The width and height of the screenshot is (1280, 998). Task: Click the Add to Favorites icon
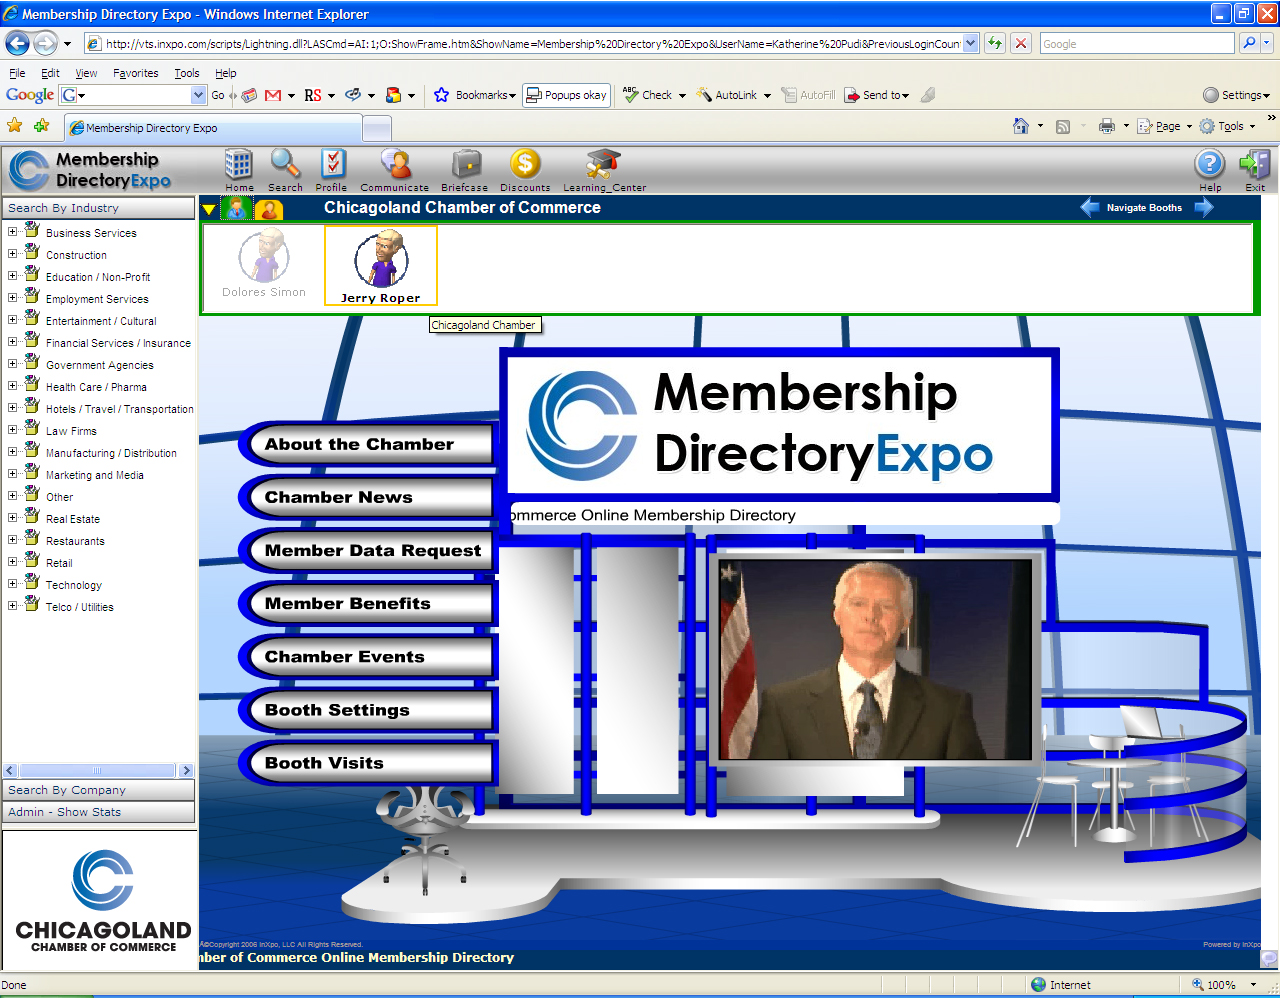coord(41,126)
